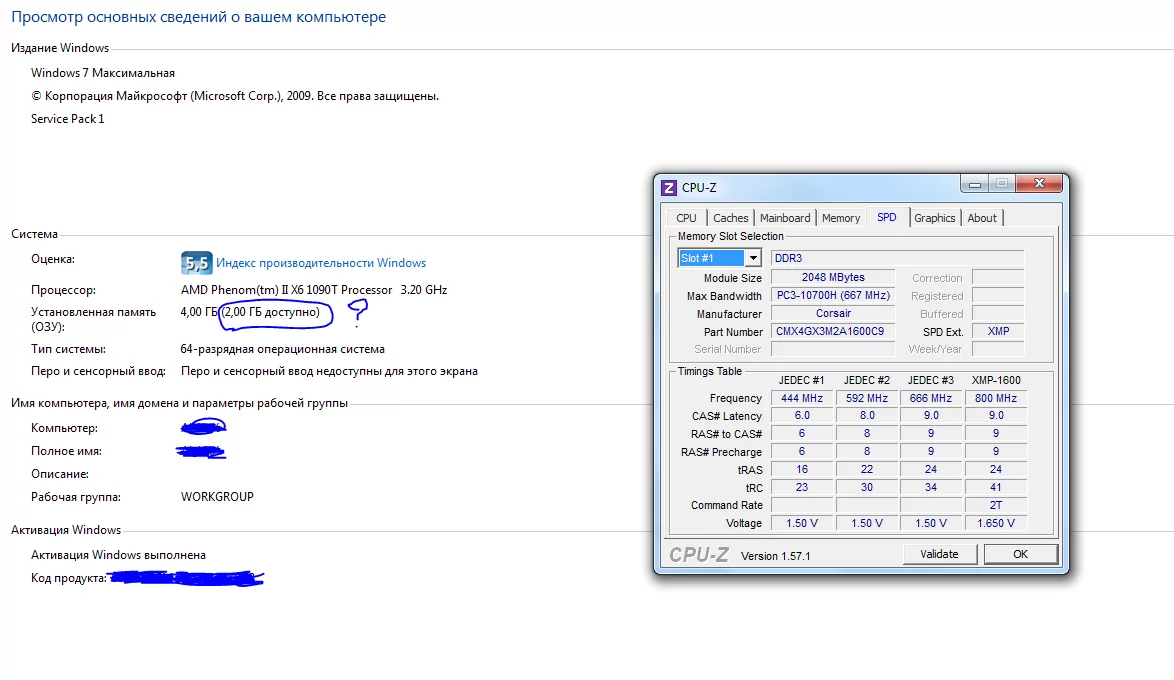This screenshot has height=680, width=1174.
Task: Click the Module Size 2048 MBytes field
Action: click(x=833, y=277)
